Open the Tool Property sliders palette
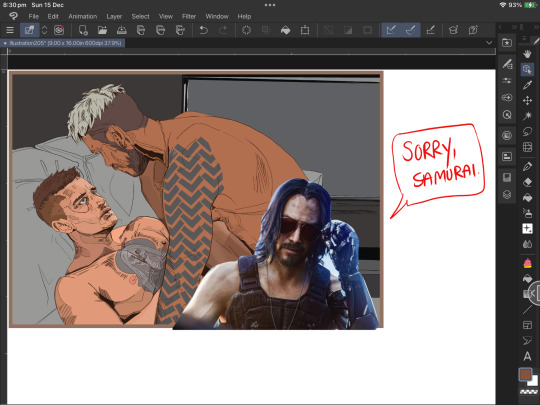The image size is (540, 405). pyautogui.click(x=507, y=81)
